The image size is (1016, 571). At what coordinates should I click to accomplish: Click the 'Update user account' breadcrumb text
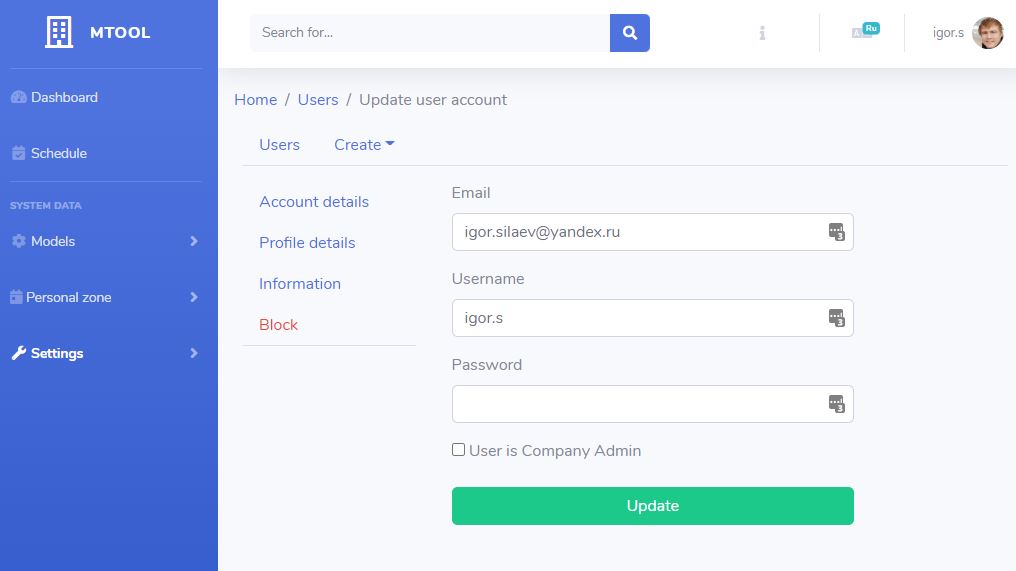433,100
